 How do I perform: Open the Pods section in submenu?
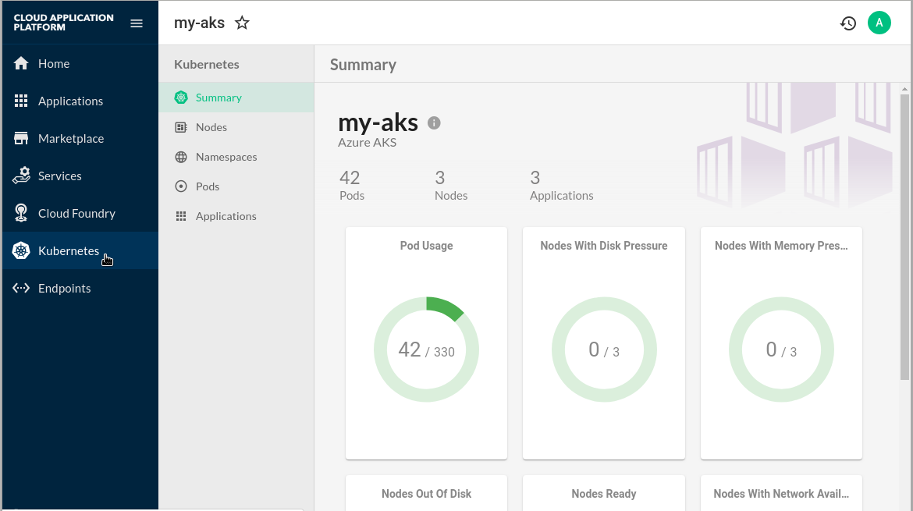(207, 186)
